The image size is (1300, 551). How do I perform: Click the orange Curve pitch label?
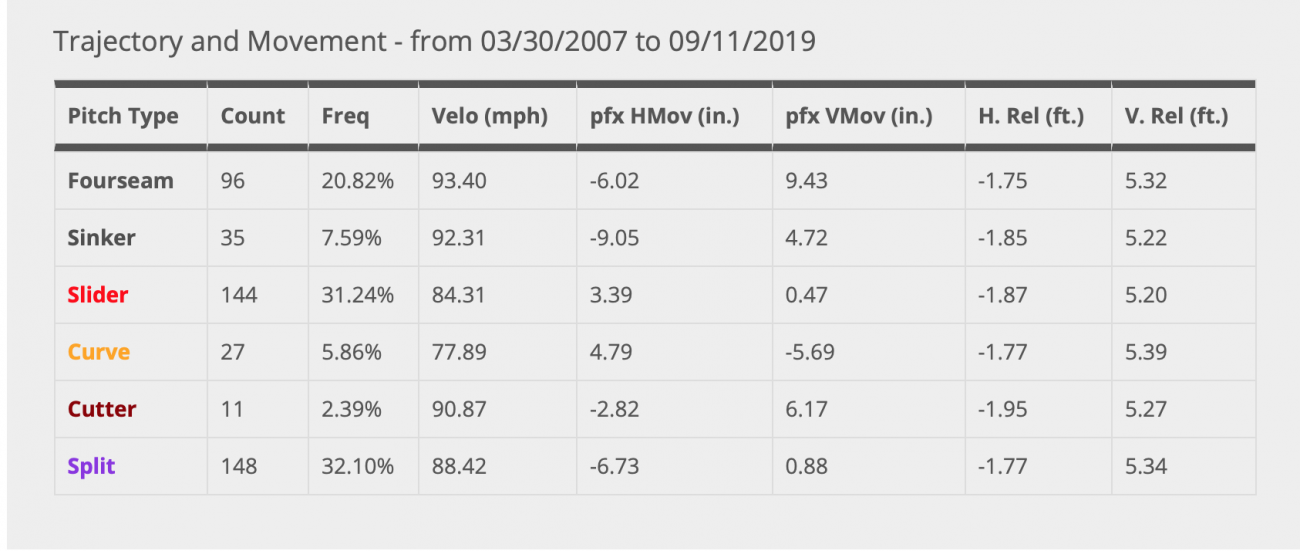click(x=99, y=352)
